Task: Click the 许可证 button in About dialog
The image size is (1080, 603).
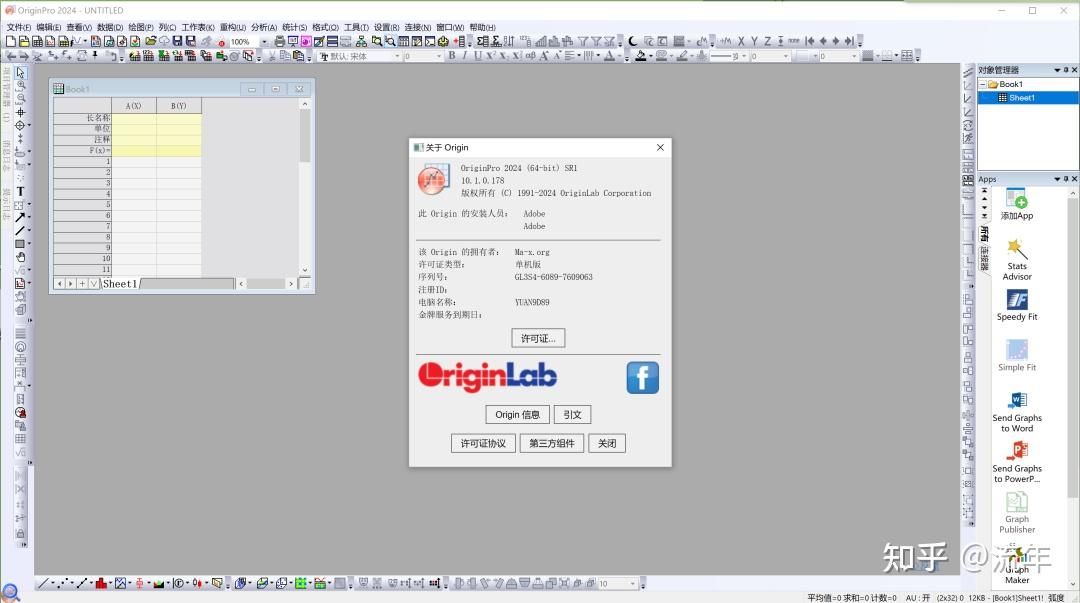Action: click(x=537, y=338)
